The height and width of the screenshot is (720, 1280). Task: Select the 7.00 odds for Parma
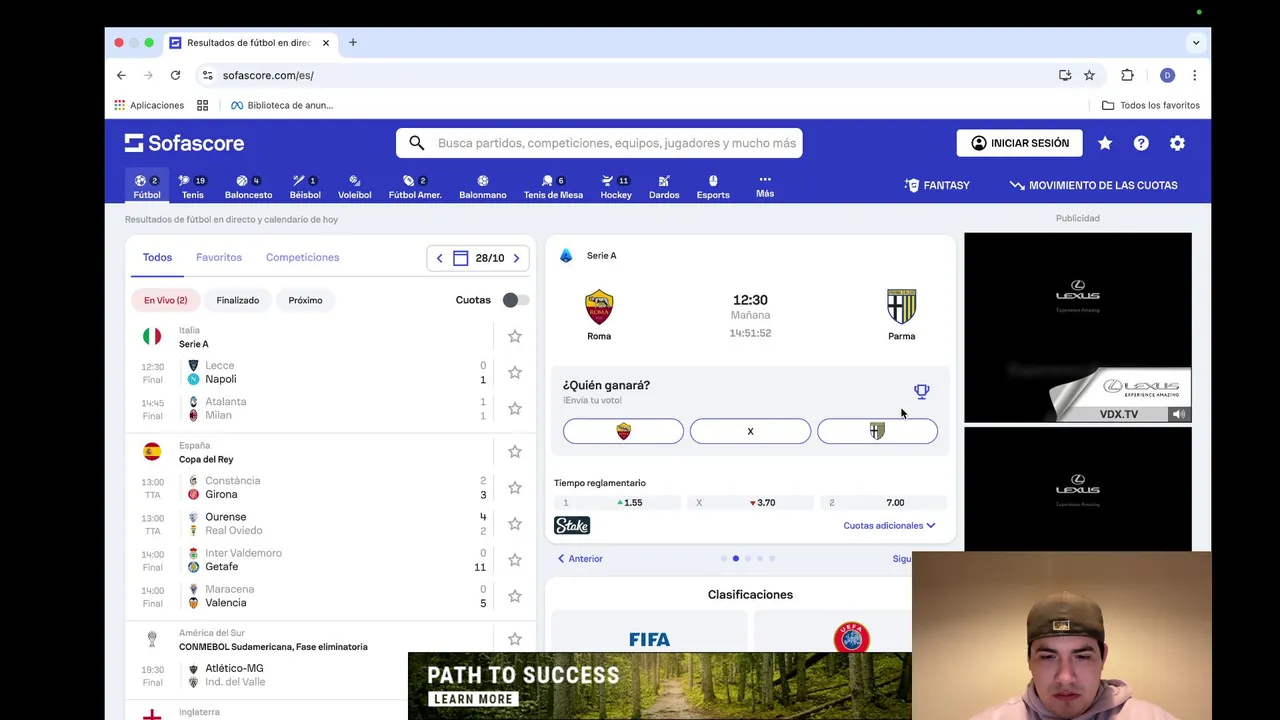point(883,503)
